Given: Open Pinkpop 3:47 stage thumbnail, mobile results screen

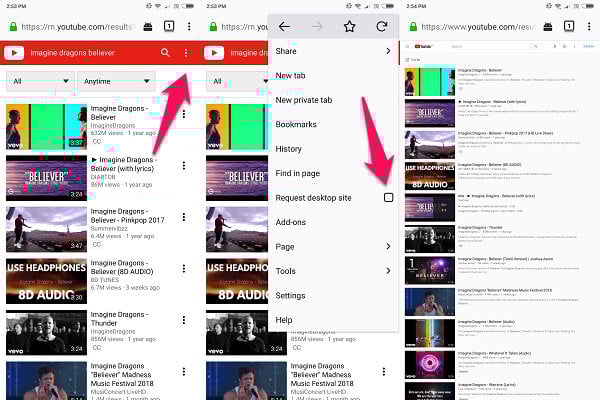Looking at the screenshot, I should coord(46,230).
